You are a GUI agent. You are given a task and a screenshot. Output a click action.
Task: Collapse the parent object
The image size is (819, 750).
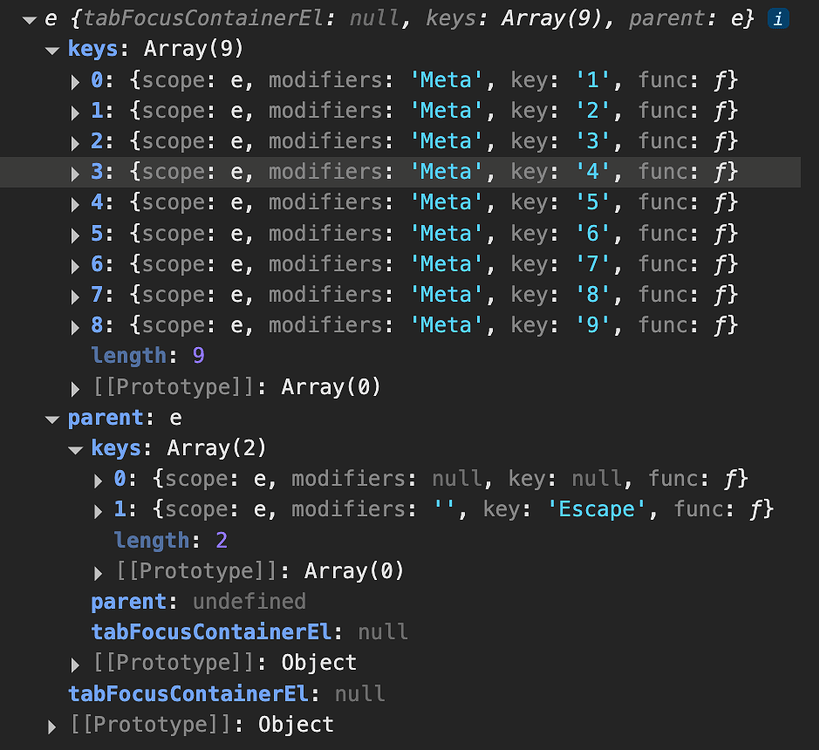pyautogui.click(x=51, y=417)
